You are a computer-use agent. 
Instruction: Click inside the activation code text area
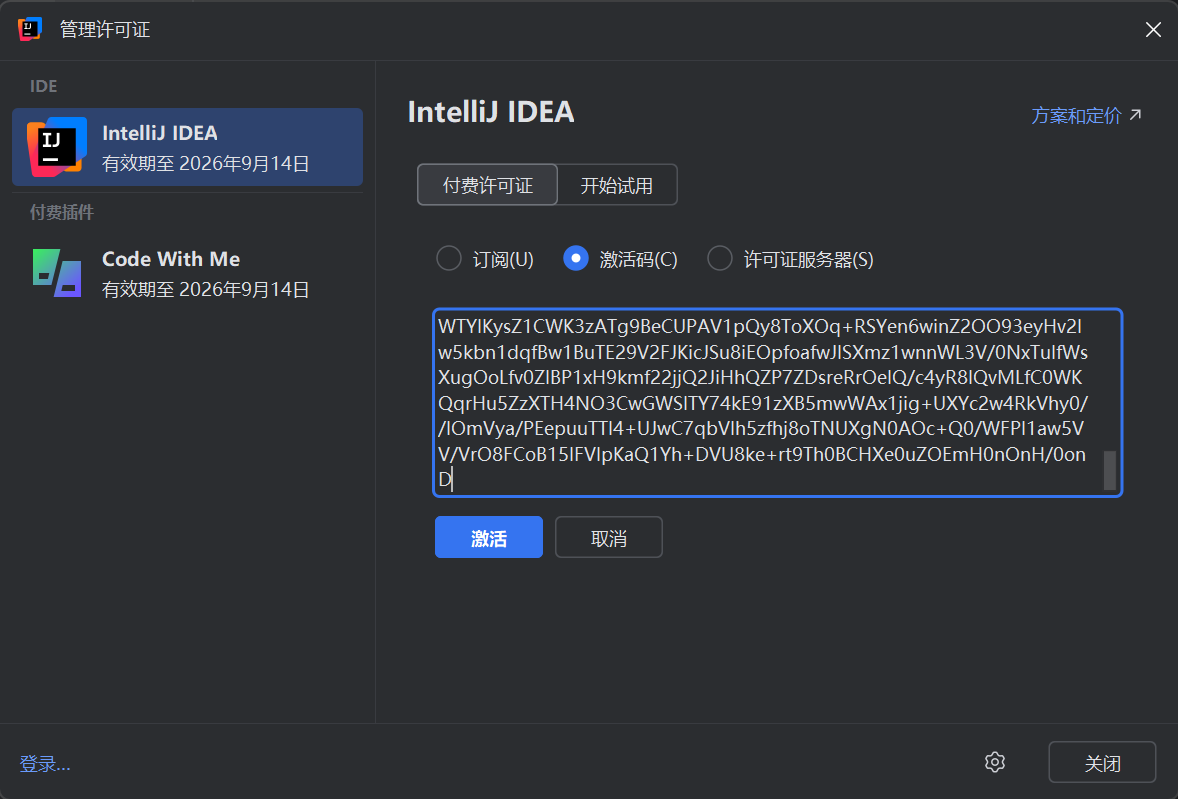click(x=778, y=403)
